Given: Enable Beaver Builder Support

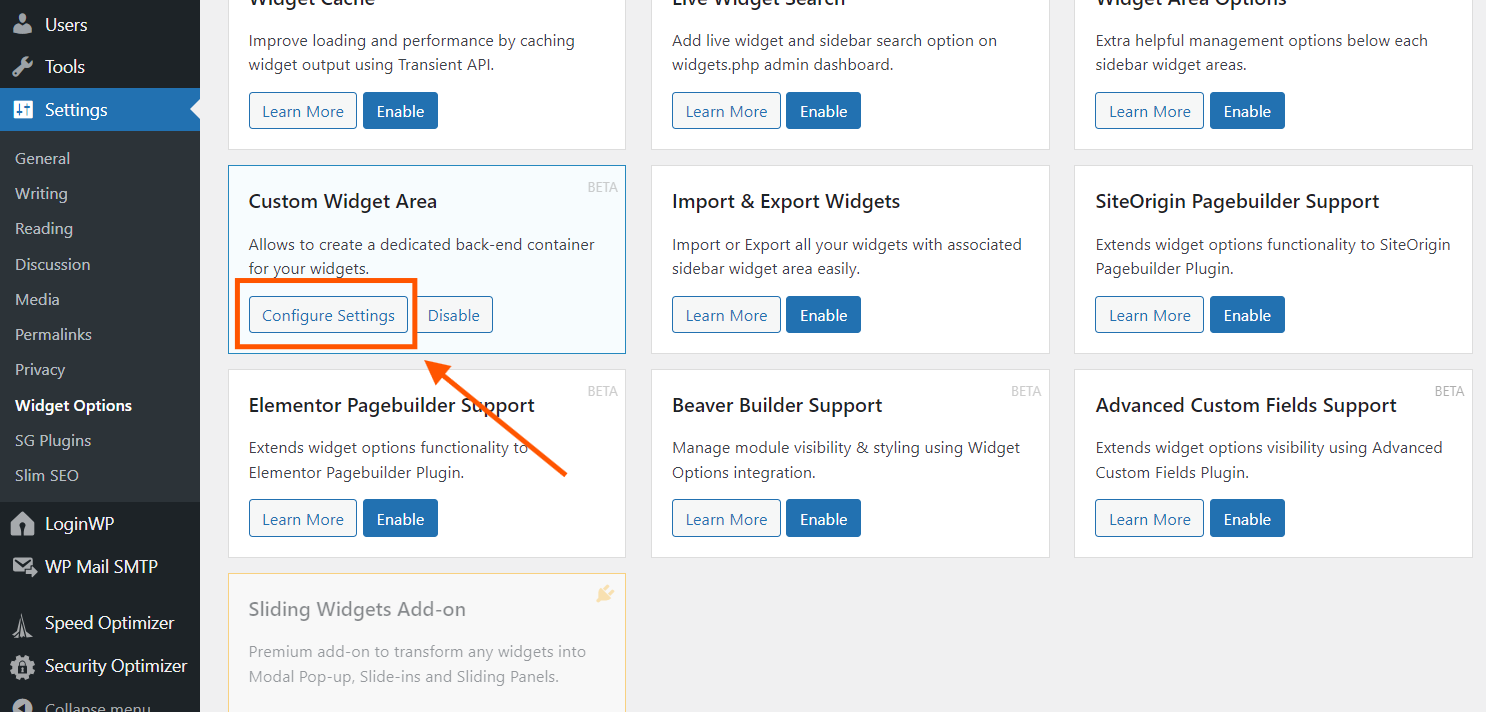Looking at the screenshot, I should click(x=823, y=519).
